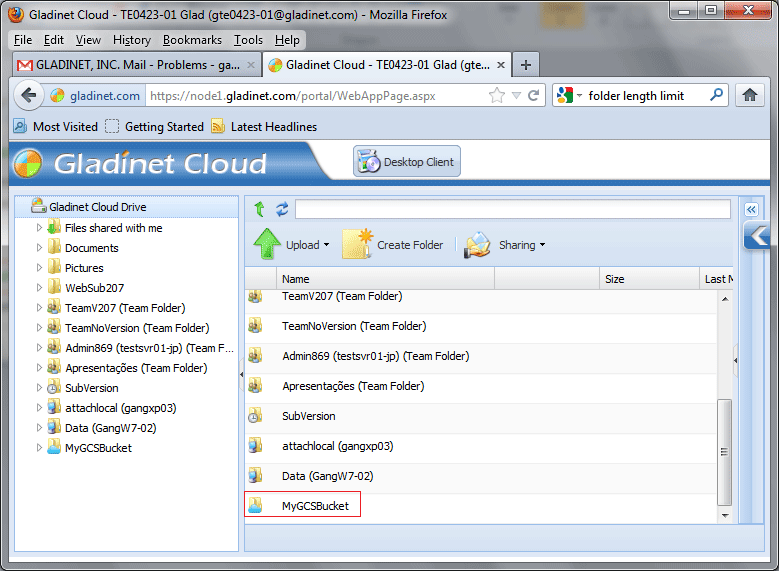Click the Admin869 team folder icon in file list
Image resolution: width=779 pixels, height=571 pixels.
255,356
